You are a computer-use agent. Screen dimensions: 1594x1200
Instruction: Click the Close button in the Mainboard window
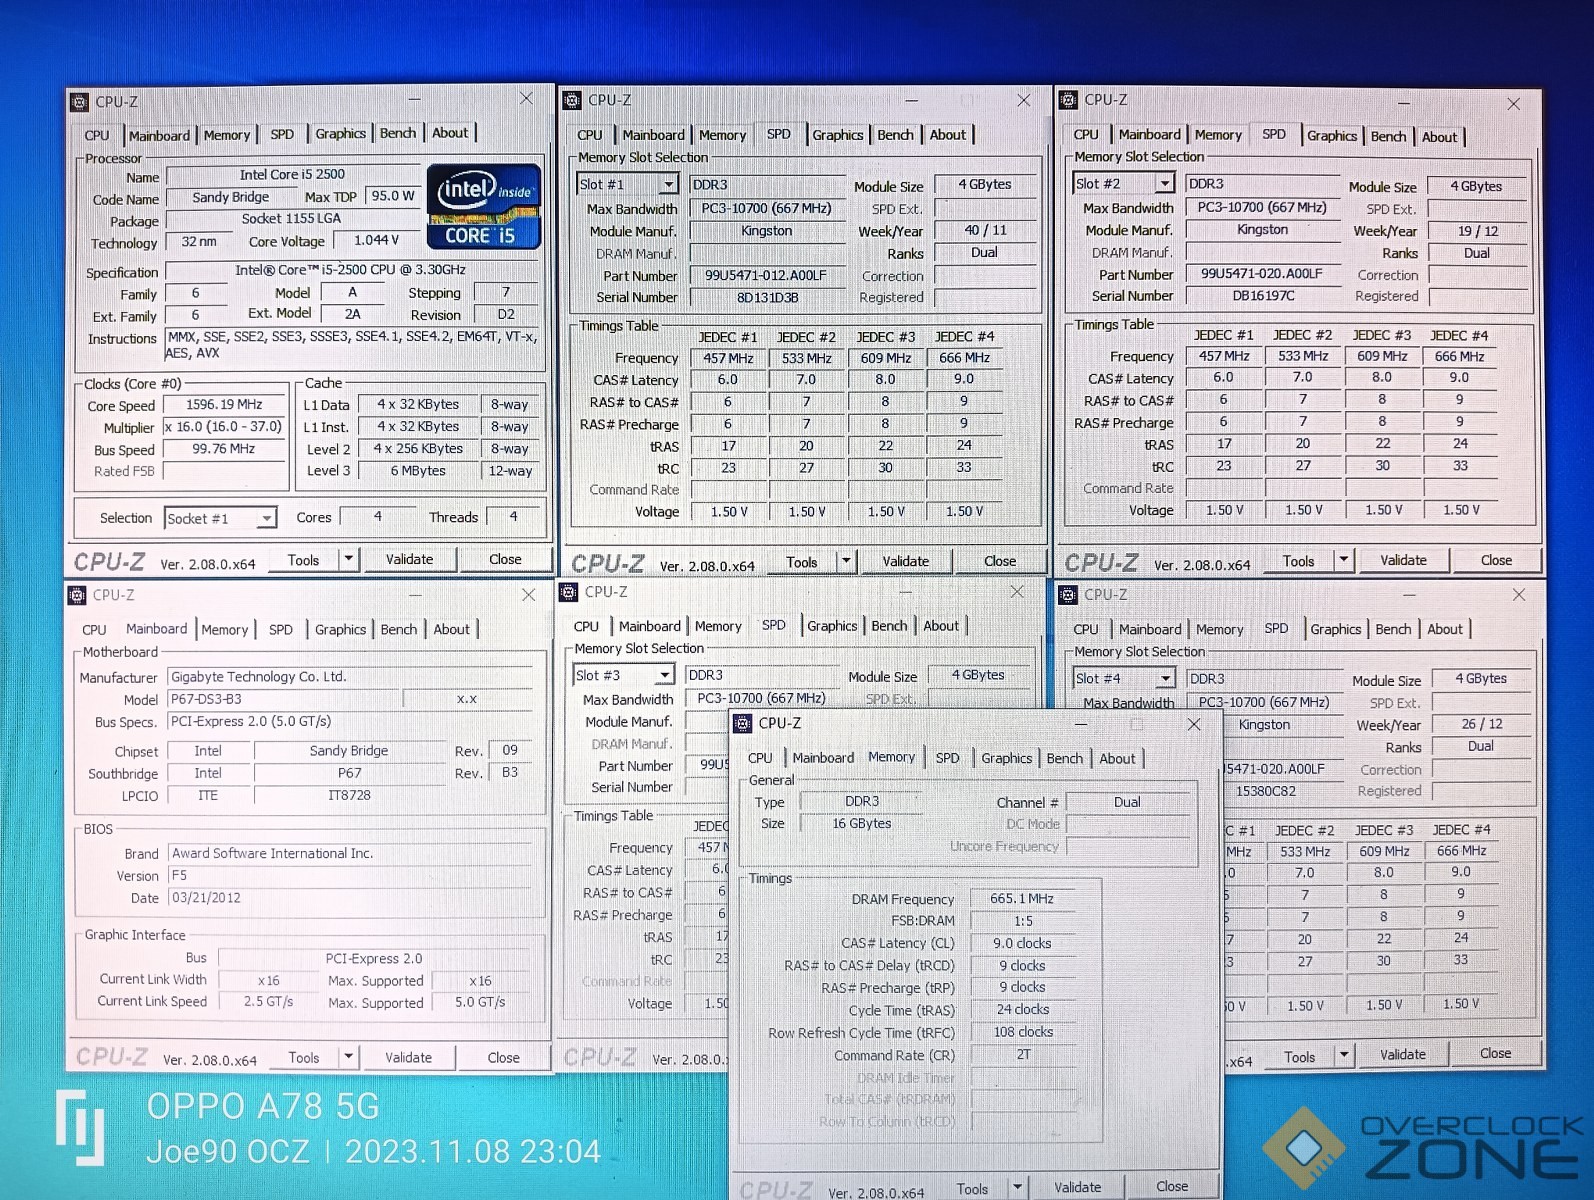pos(503,1057)
